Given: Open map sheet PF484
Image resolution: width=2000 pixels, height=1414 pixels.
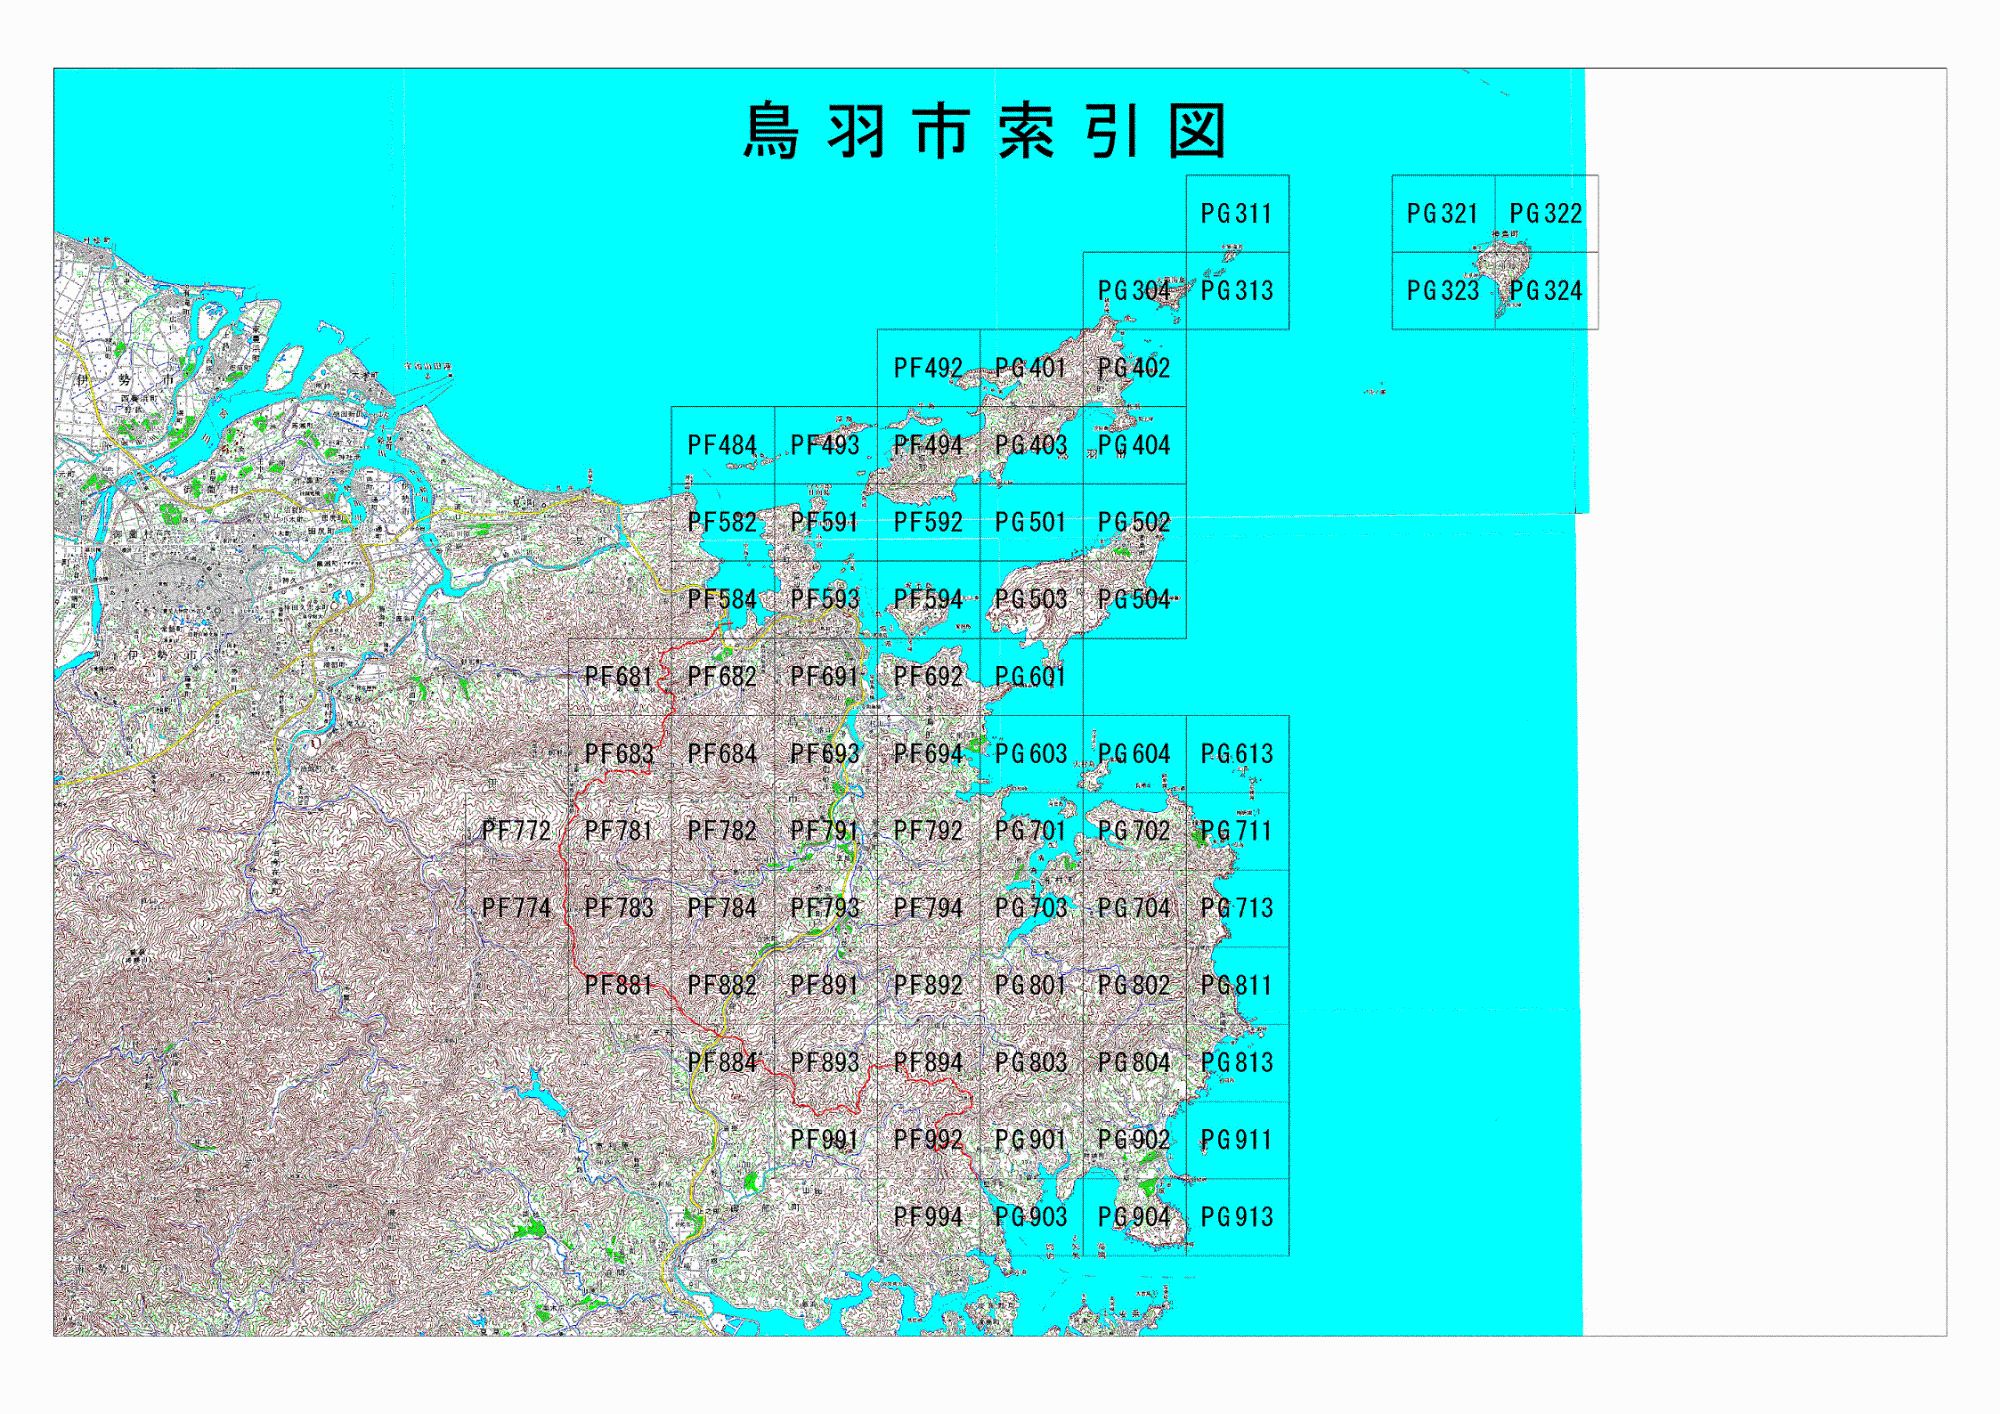Looking at the screenshot, I should [722, 445].
